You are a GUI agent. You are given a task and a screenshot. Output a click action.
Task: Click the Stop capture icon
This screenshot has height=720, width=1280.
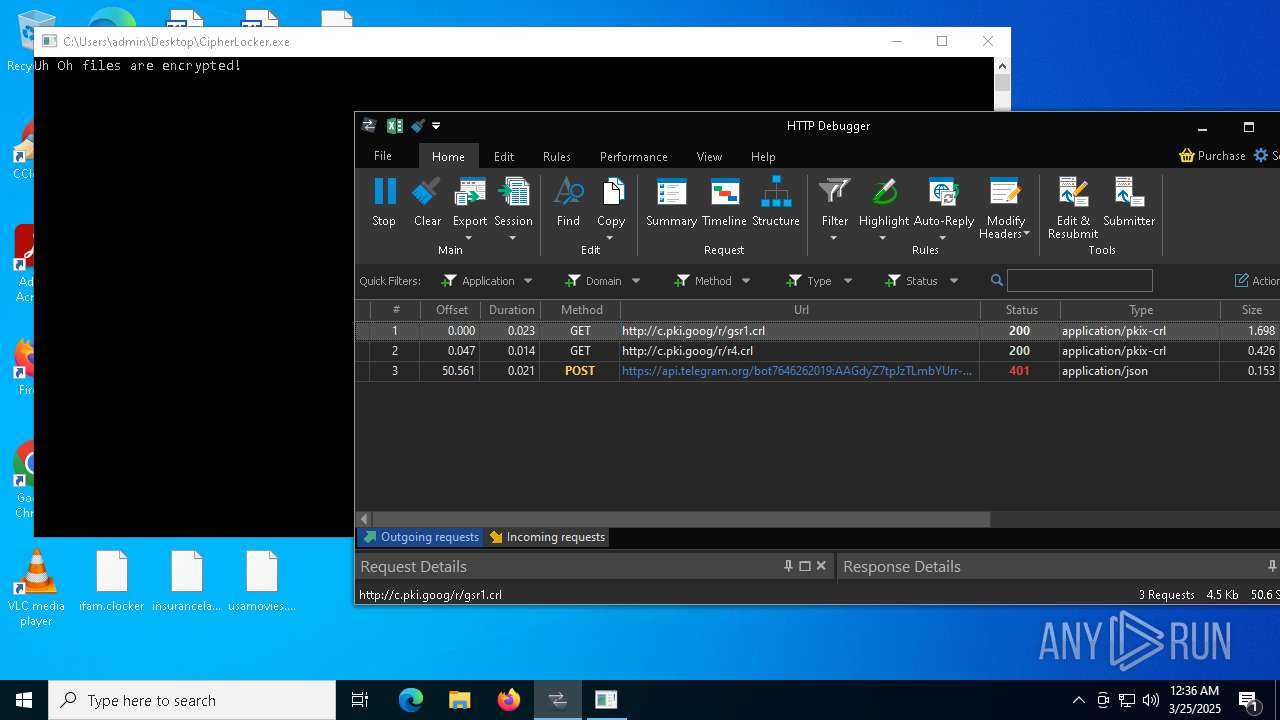pos(384,191)
